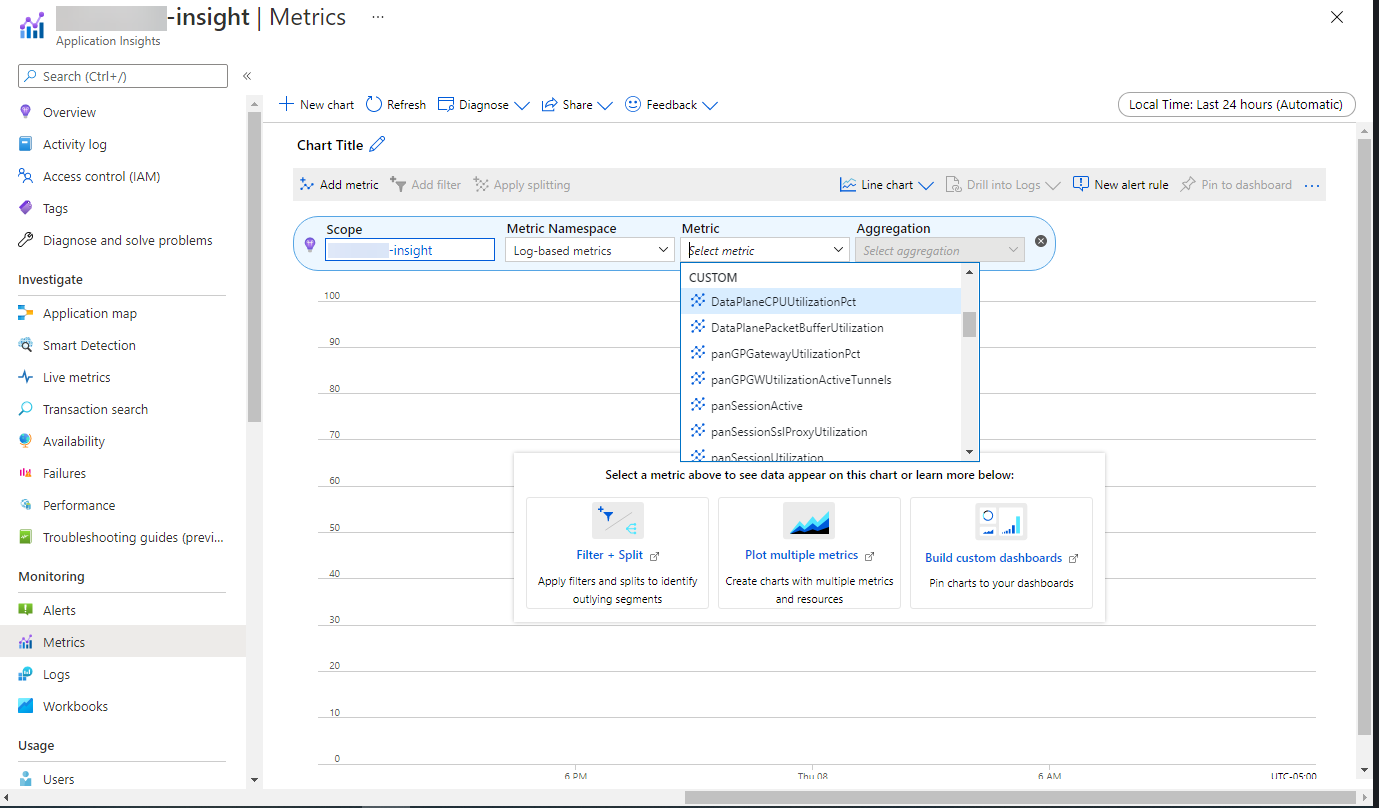Screen dimensions: 1379x808
Task: Open Live metrics from the sidebar
Action: coord(76,377)
